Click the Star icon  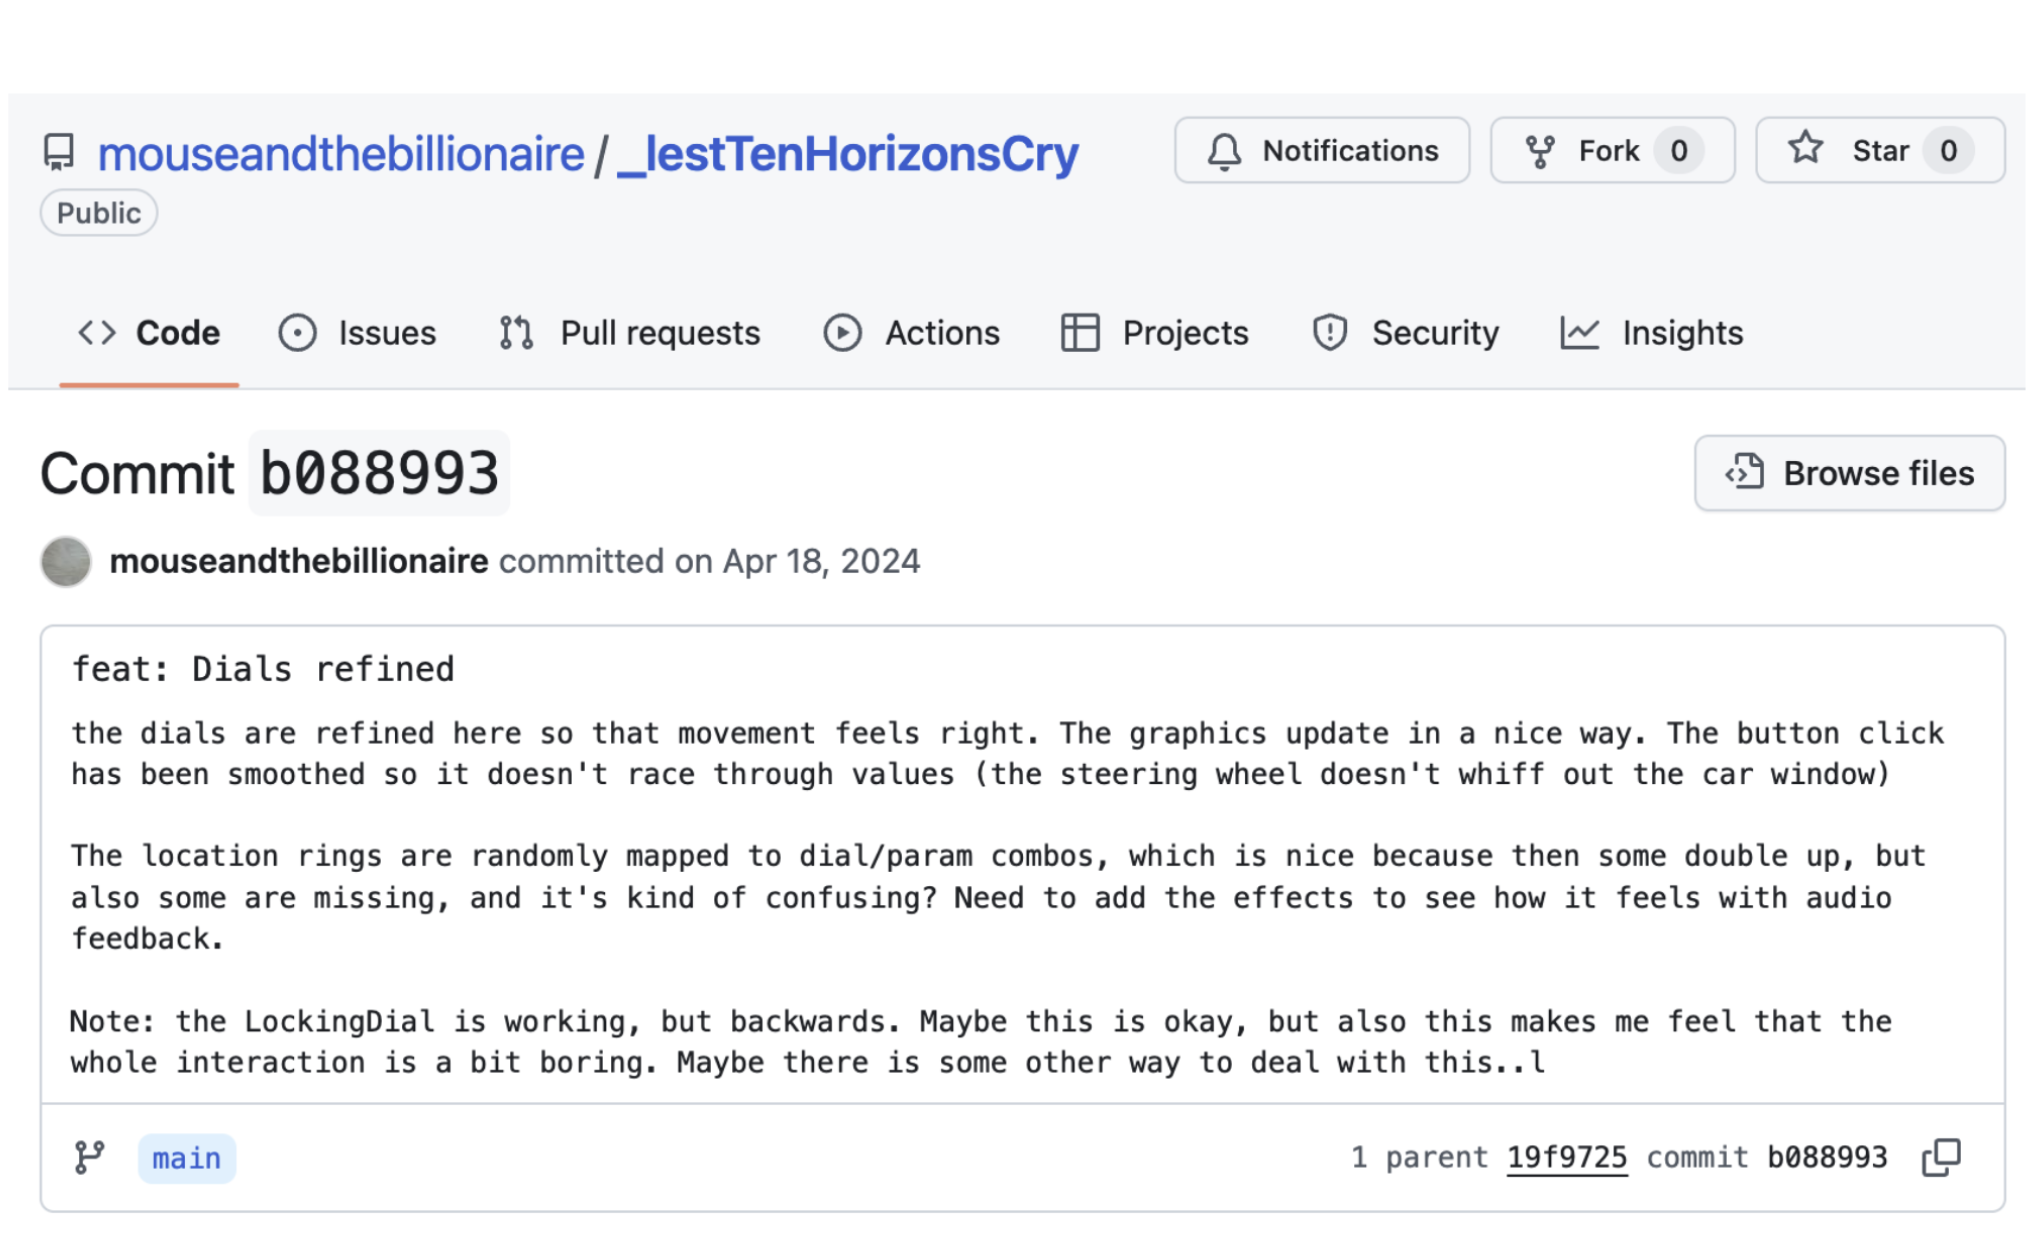[x=1805, y=149]
